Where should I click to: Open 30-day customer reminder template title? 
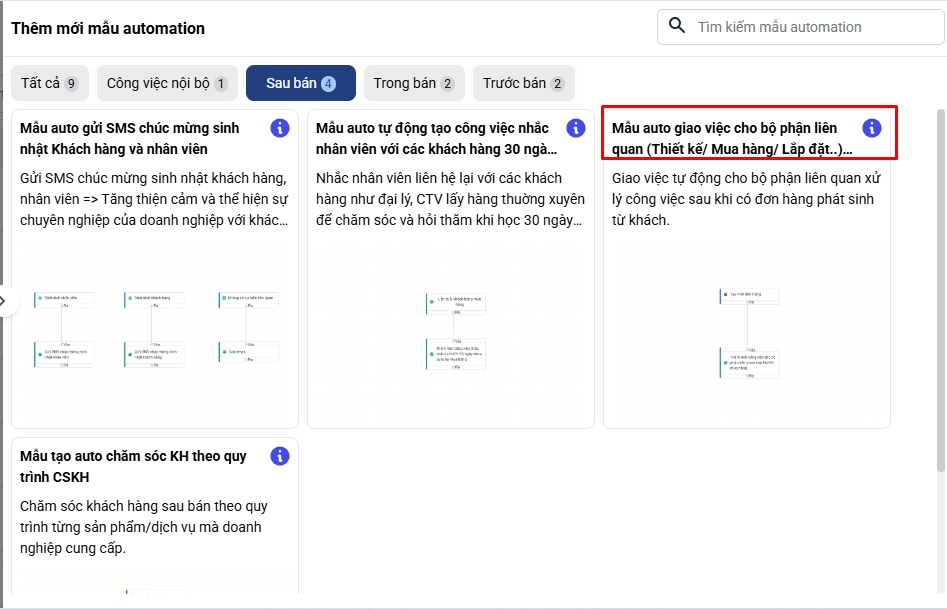coord(433,139)
